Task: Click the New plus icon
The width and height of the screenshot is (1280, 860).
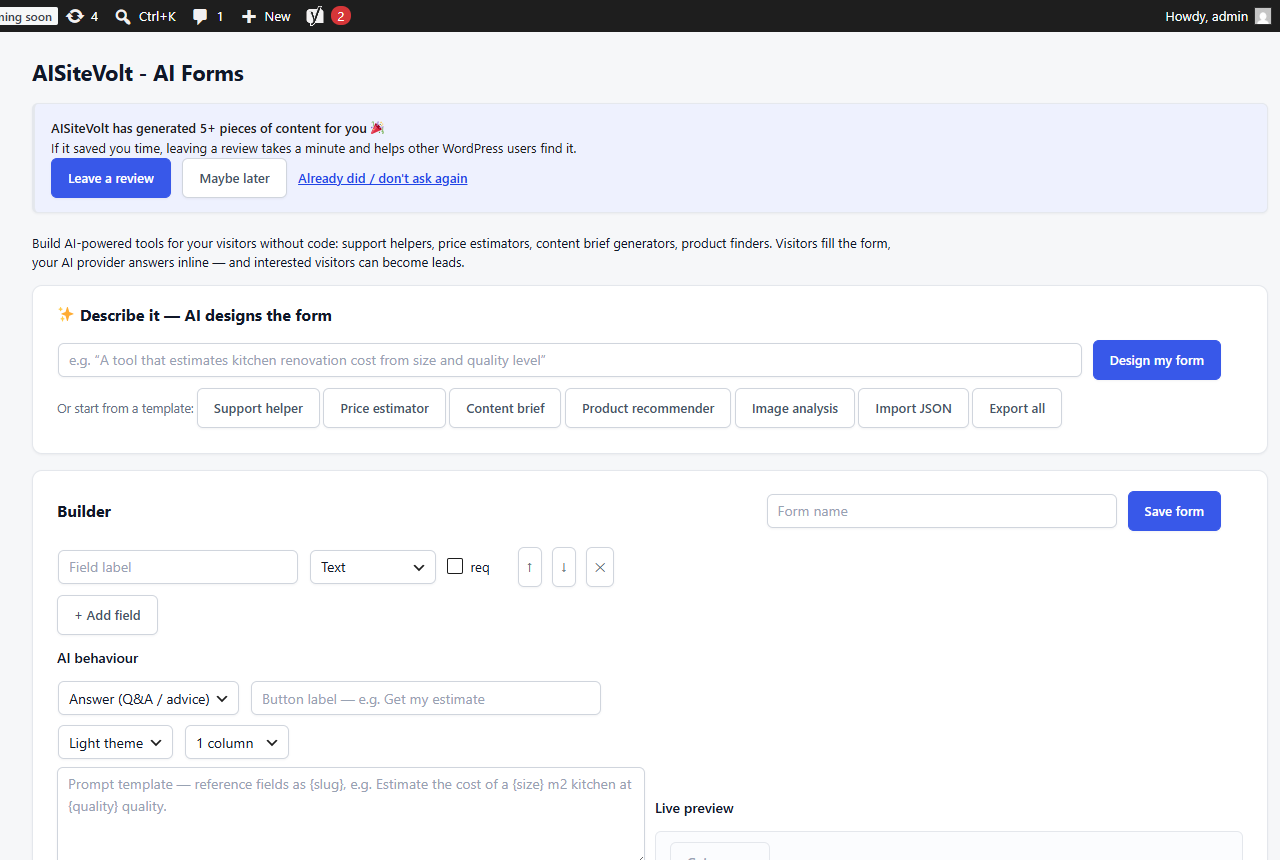Action: (249, 16)
